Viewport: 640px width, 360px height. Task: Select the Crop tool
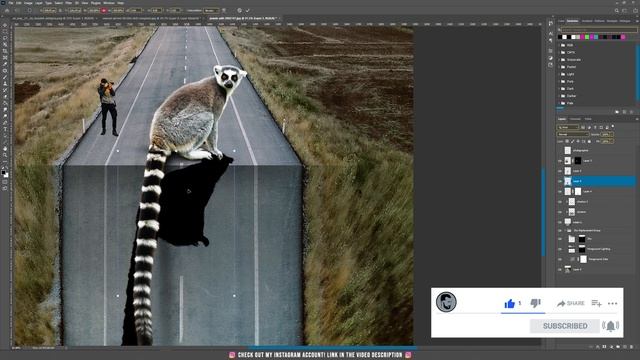(5, 51)
